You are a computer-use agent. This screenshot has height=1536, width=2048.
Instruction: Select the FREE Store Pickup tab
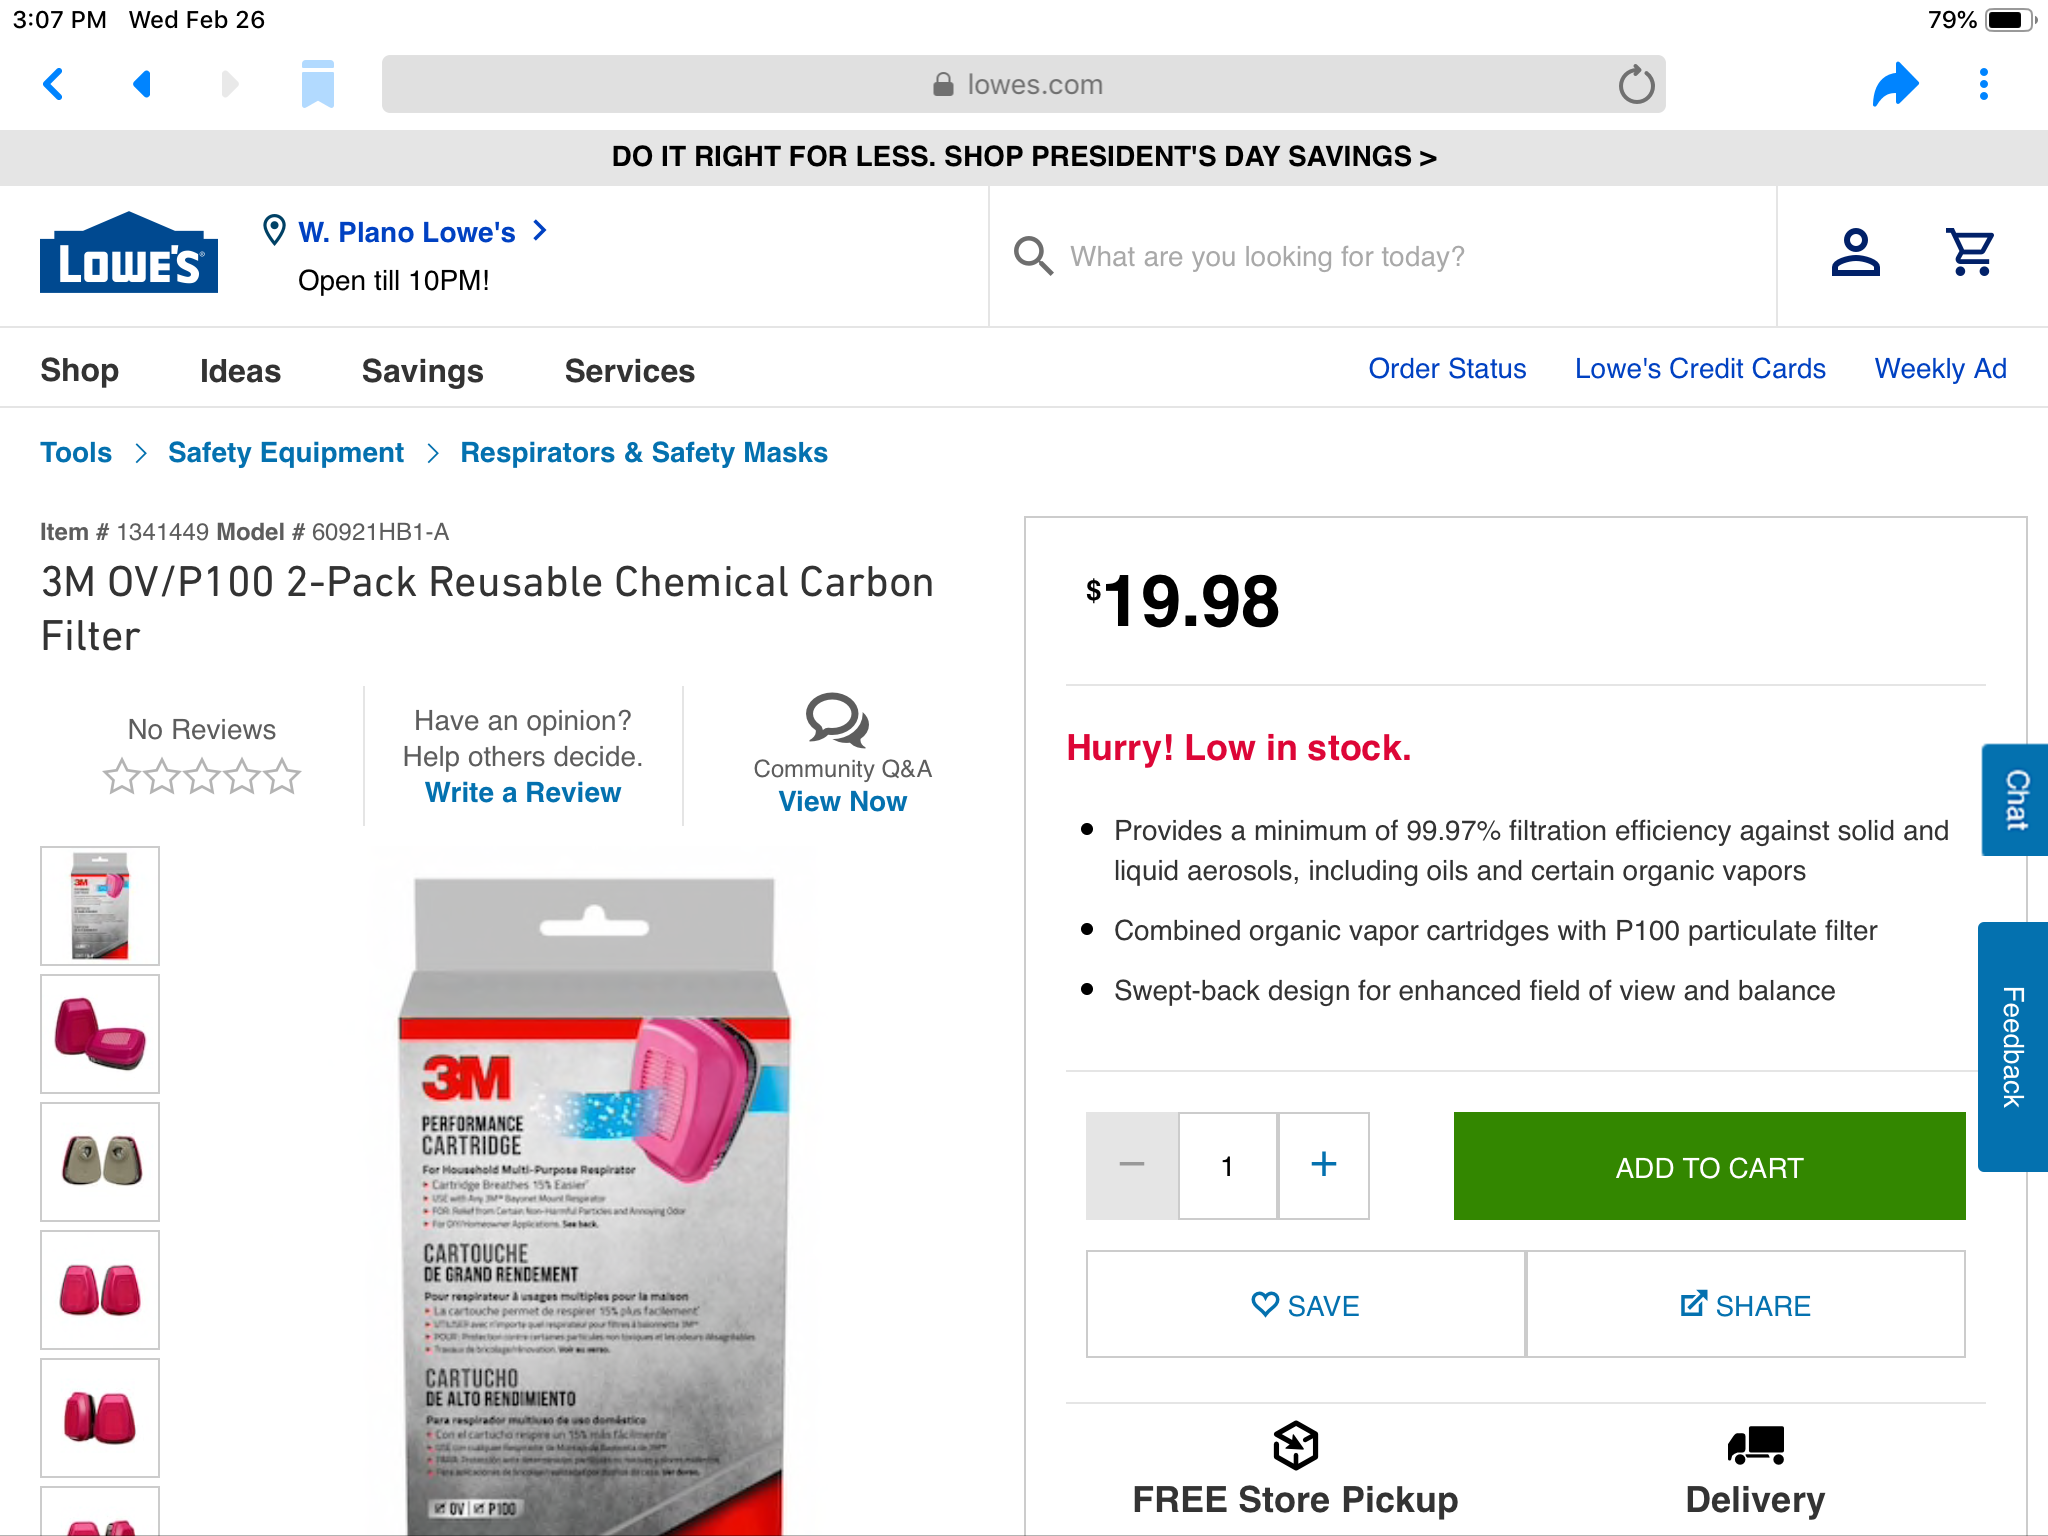1295,1472
